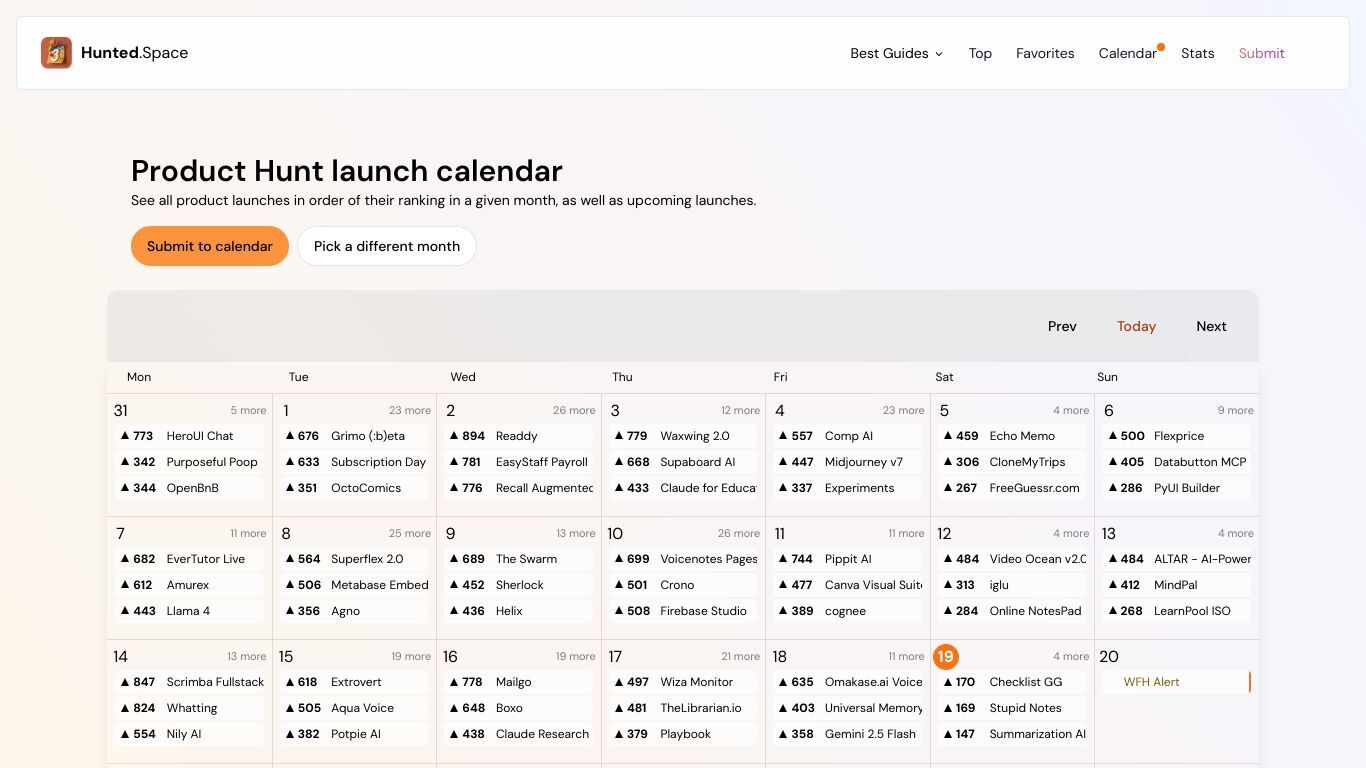Click Pick a different month button

click(x=387, y=246)
